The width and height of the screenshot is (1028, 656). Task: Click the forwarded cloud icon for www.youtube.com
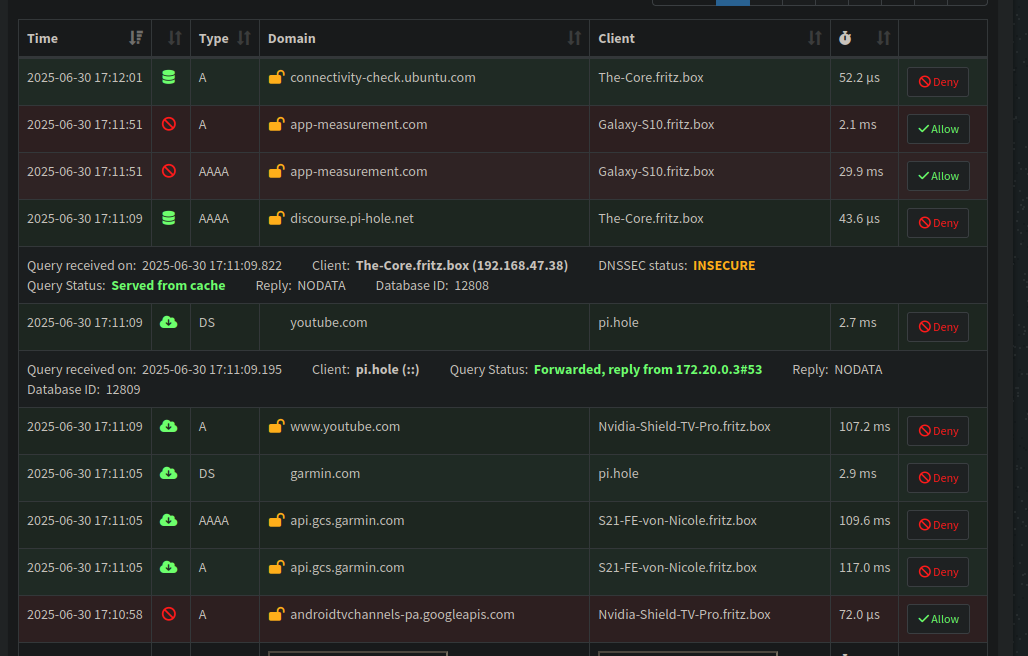point(168,427)
